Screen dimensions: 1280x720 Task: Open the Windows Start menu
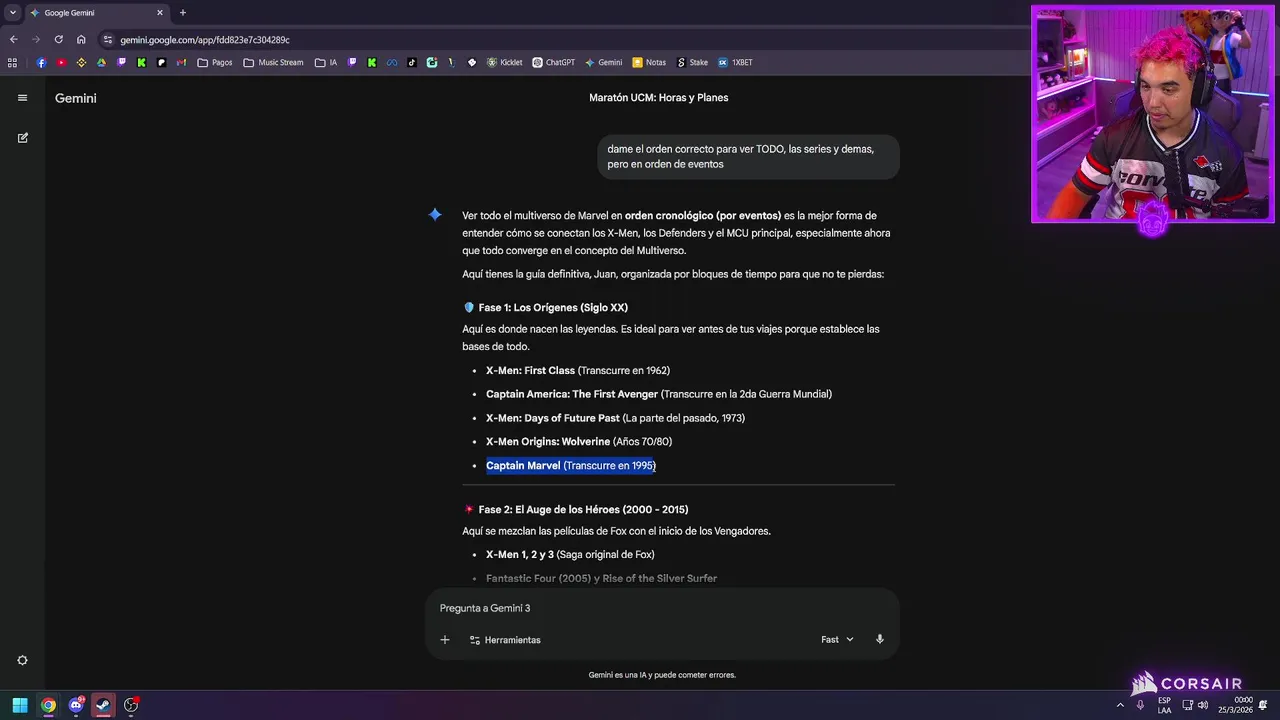pos(20,705)
